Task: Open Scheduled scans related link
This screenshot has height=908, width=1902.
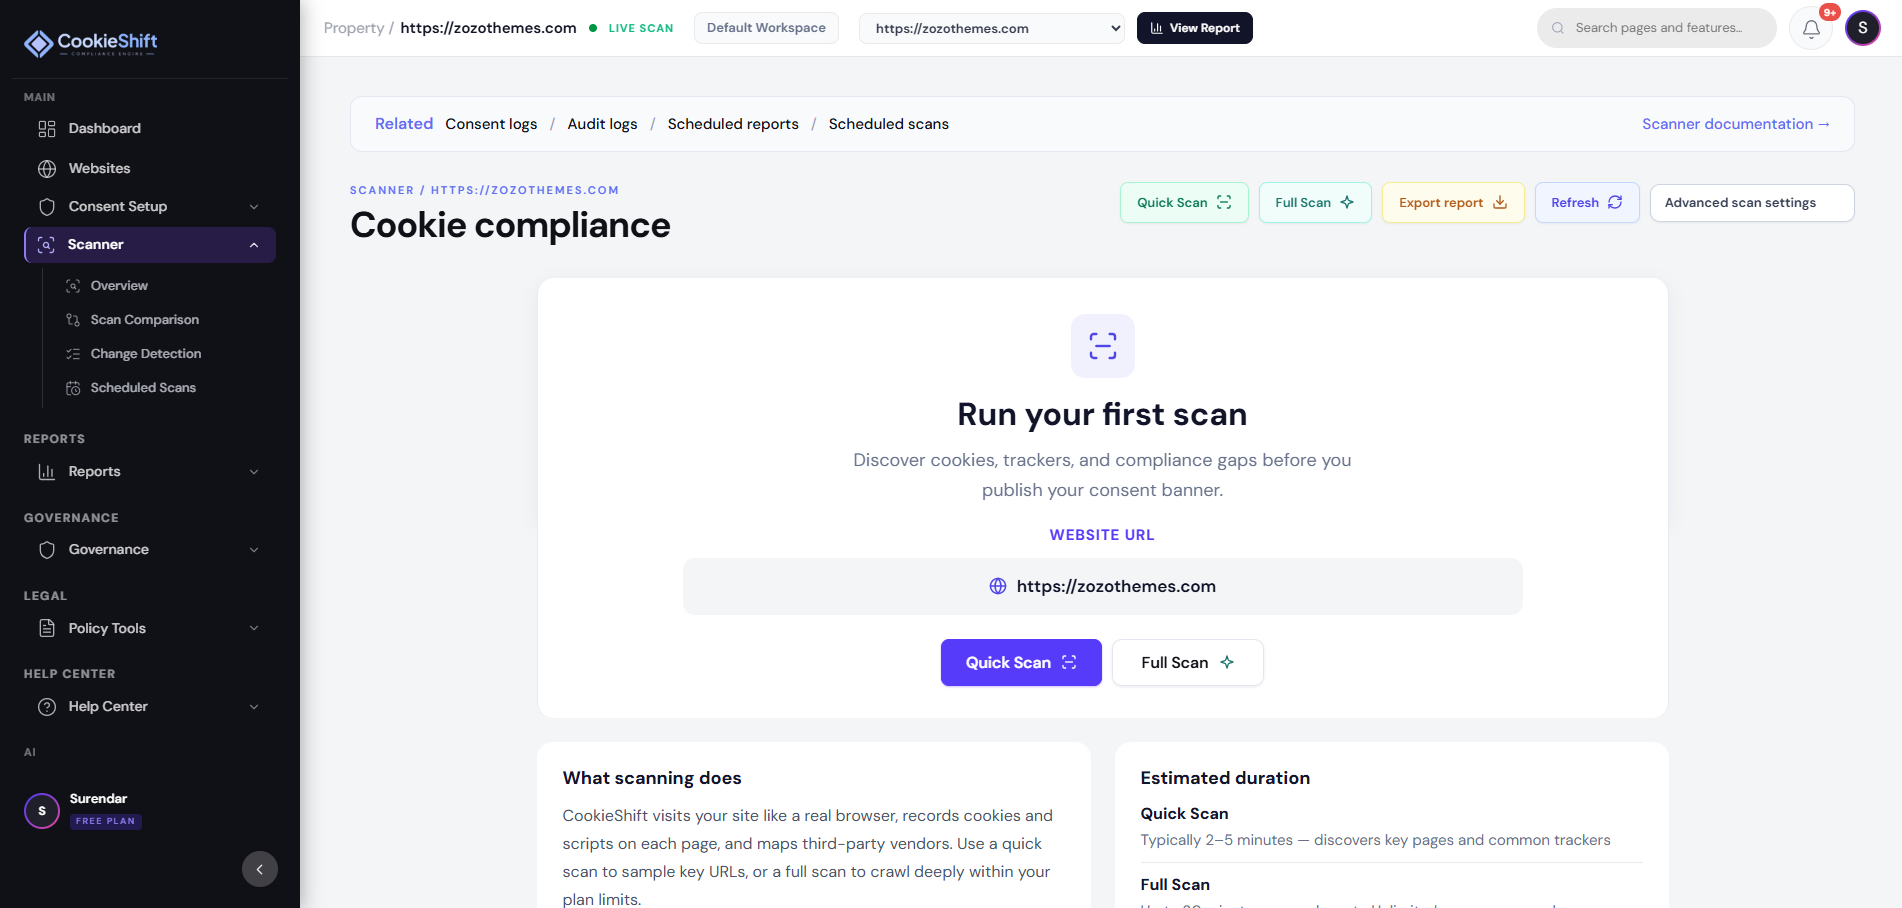Action: click(x=889, y=124)
